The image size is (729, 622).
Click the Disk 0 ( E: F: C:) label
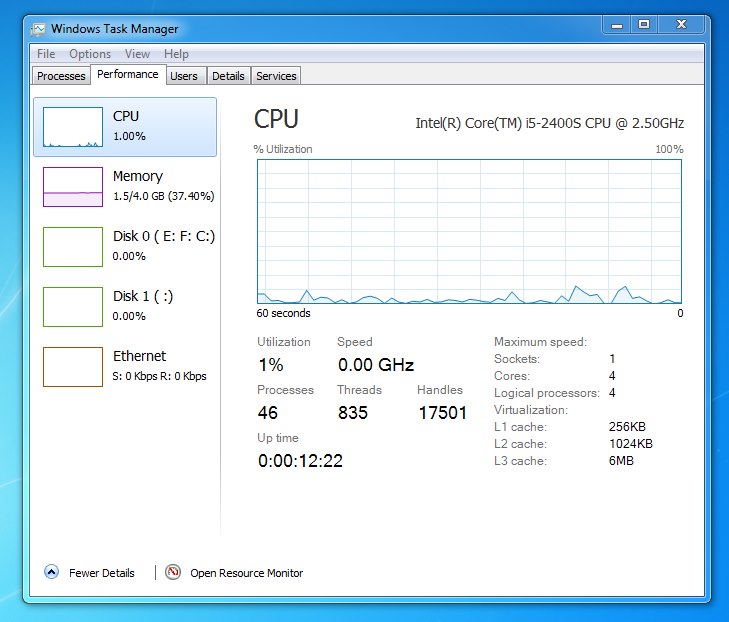[164, 236]
